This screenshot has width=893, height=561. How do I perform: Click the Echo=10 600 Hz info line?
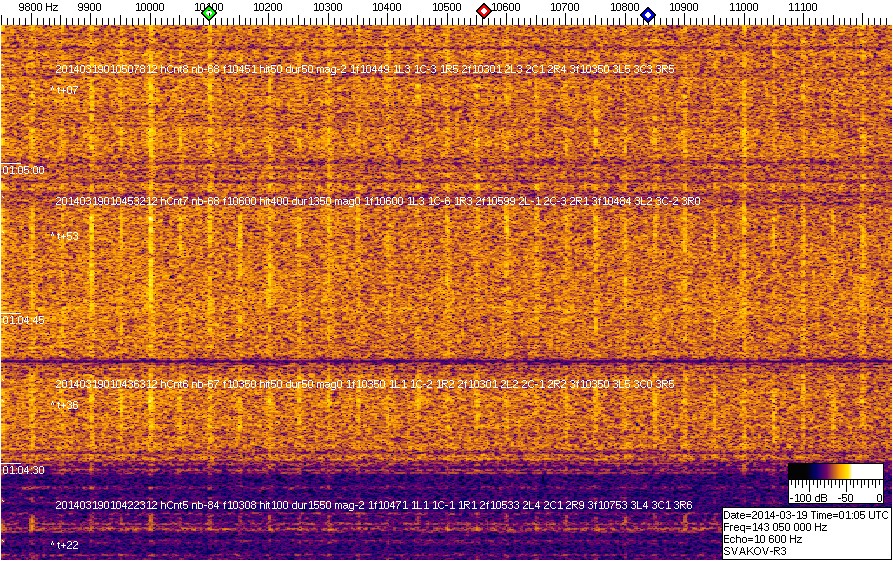765,538
